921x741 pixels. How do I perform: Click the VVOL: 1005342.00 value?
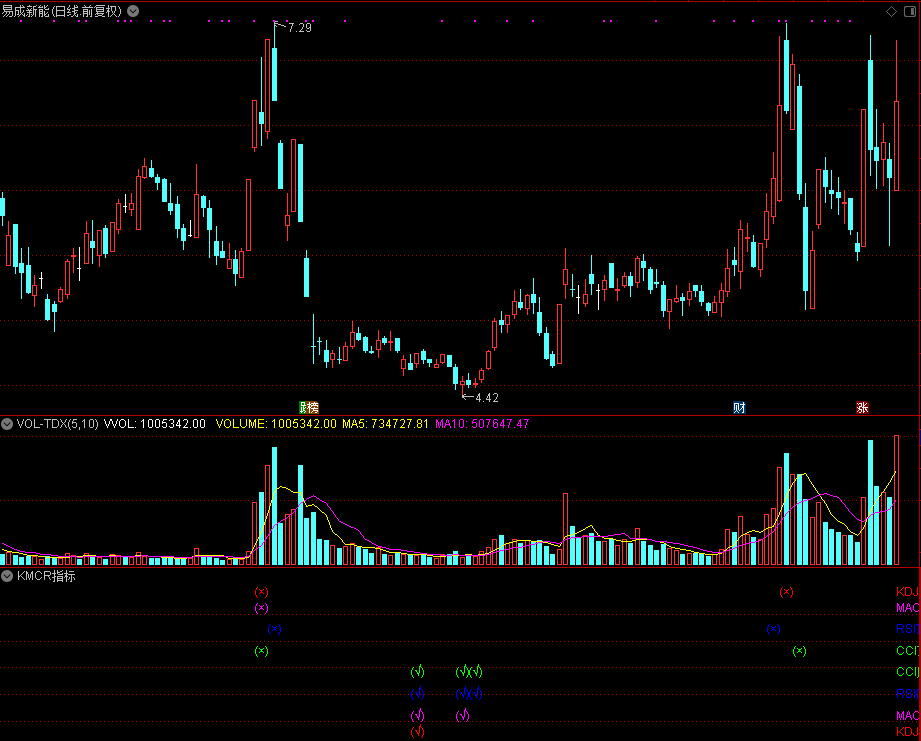(154, 424)
